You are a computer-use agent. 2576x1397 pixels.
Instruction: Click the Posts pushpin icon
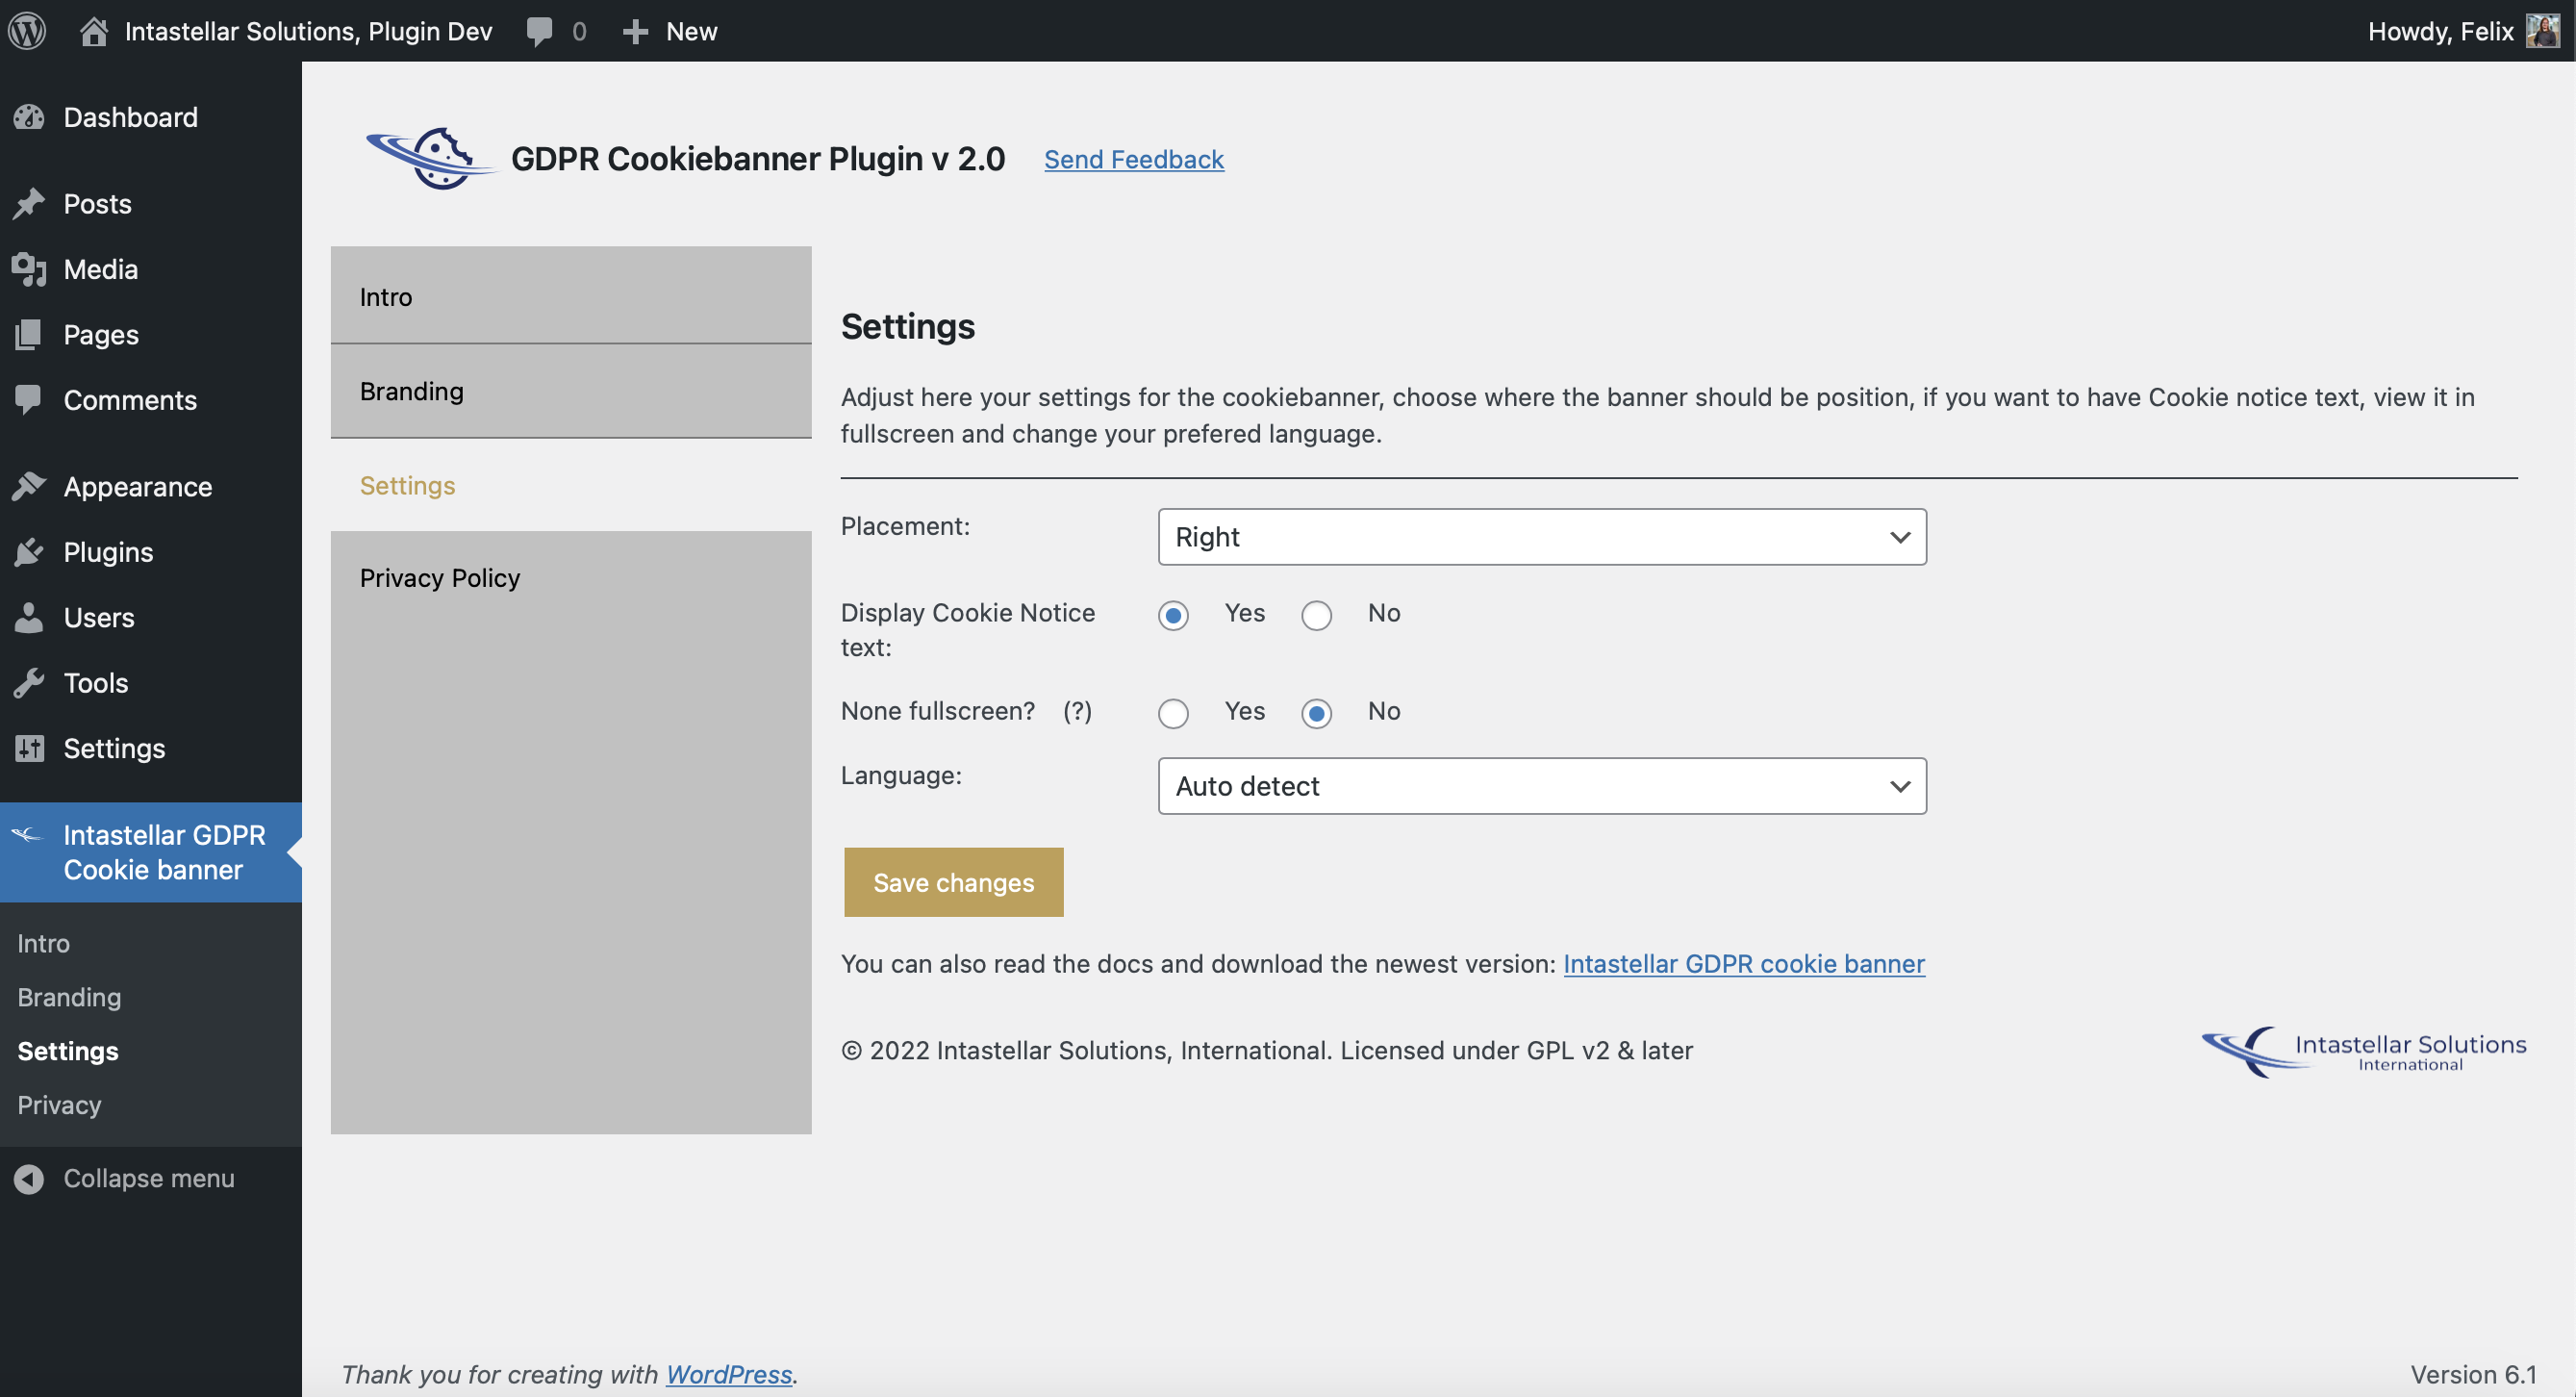(29, 204)
